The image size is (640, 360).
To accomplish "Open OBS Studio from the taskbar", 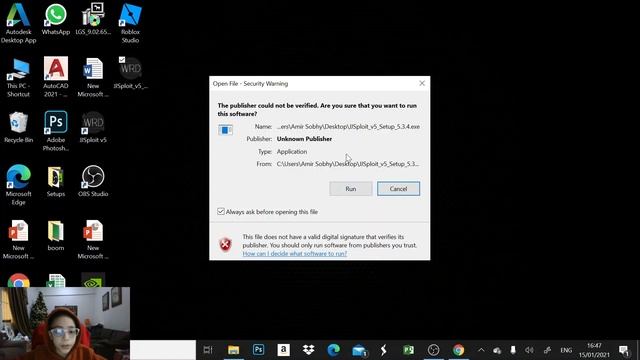I will point(433,350).
